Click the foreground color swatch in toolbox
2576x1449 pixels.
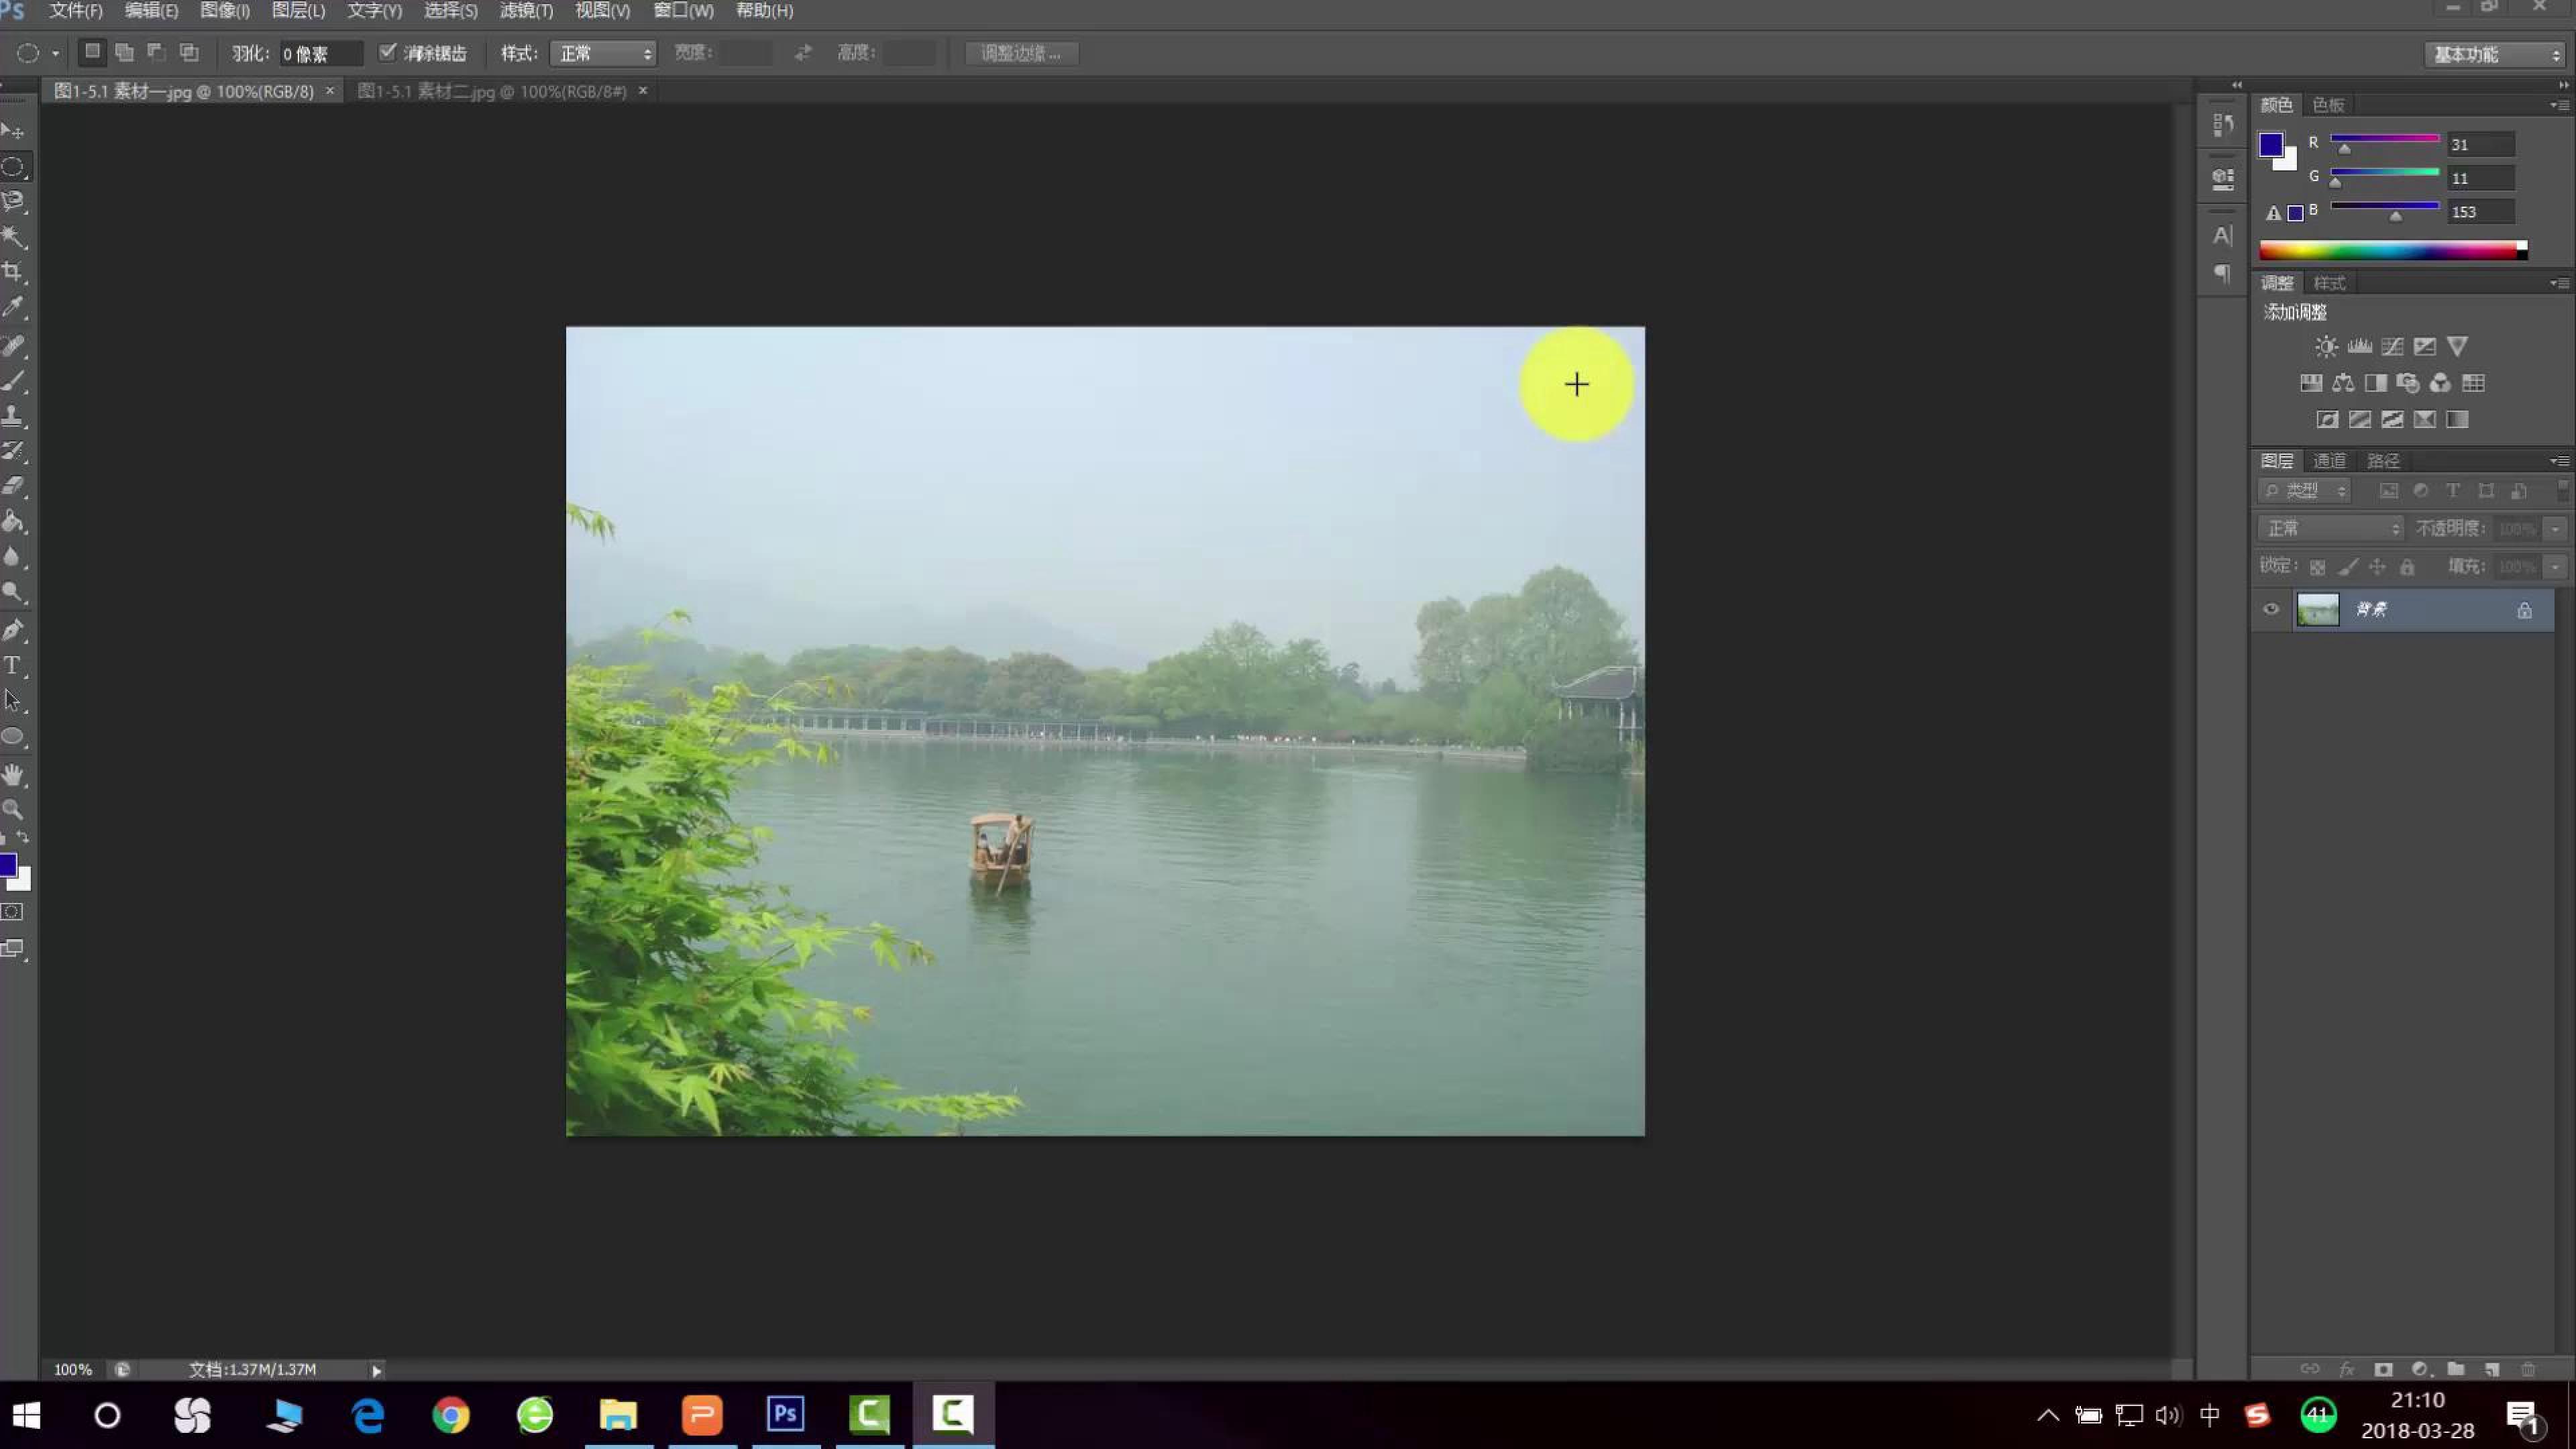[7, 865]
